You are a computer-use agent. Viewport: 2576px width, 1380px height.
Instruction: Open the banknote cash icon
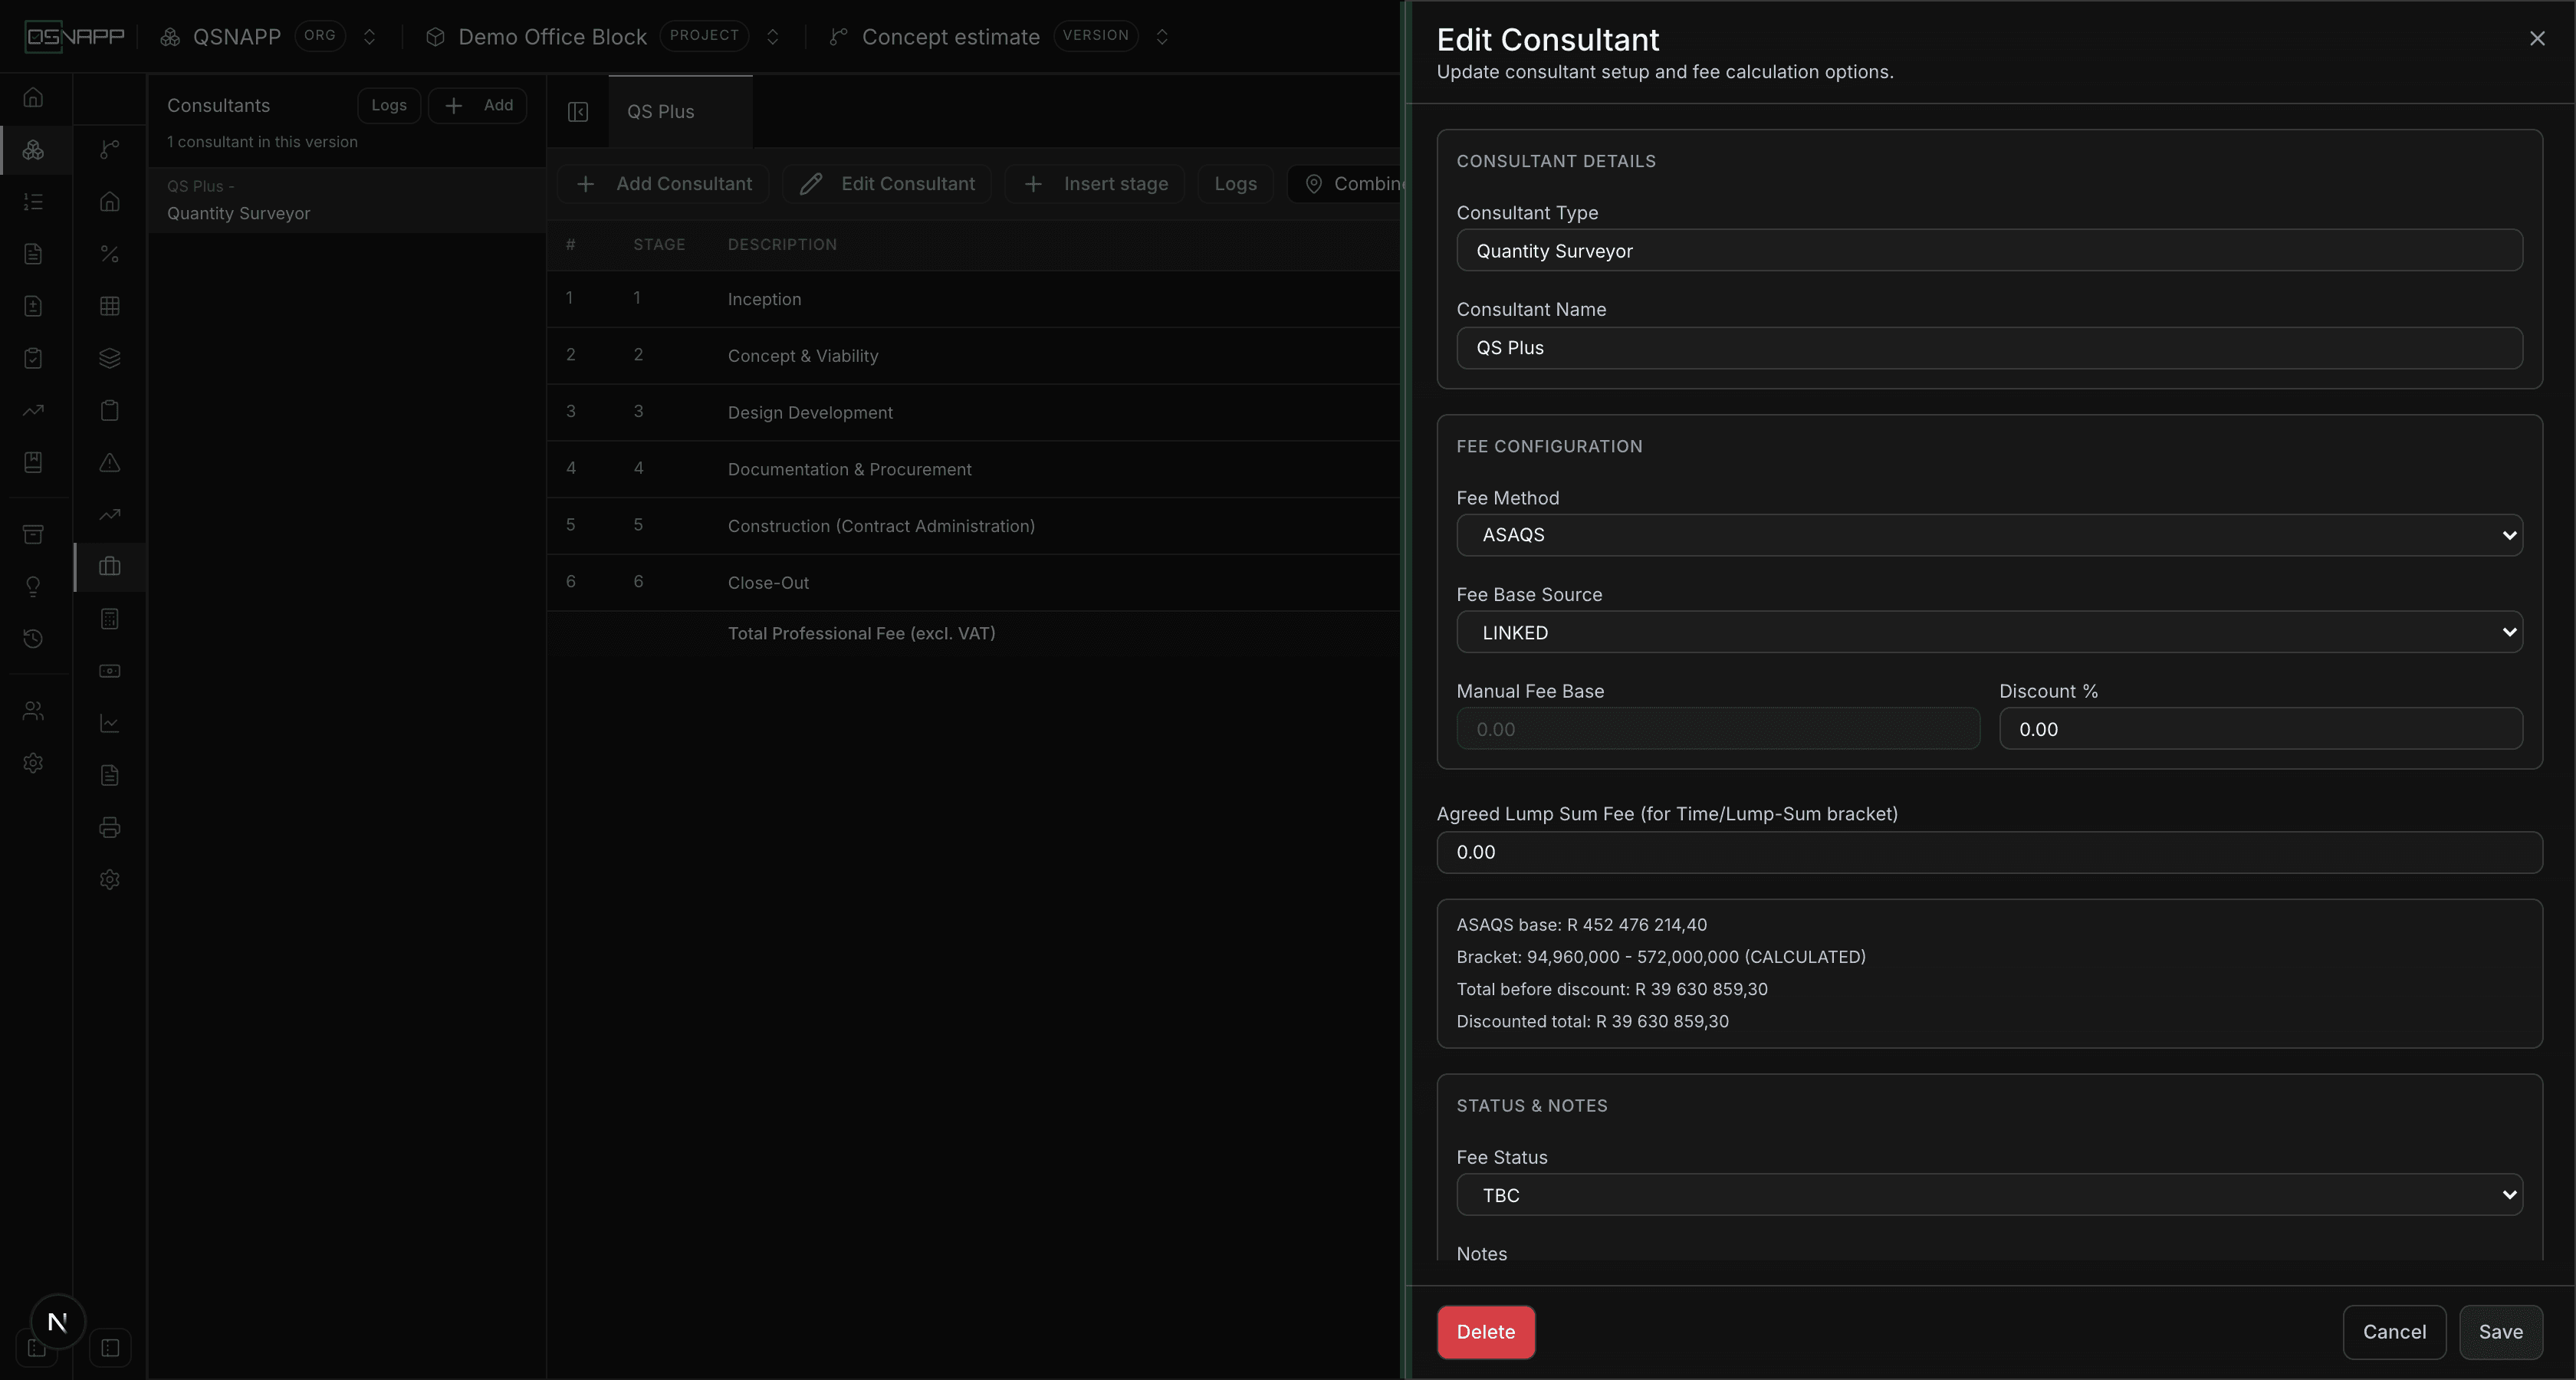(110, 671)
